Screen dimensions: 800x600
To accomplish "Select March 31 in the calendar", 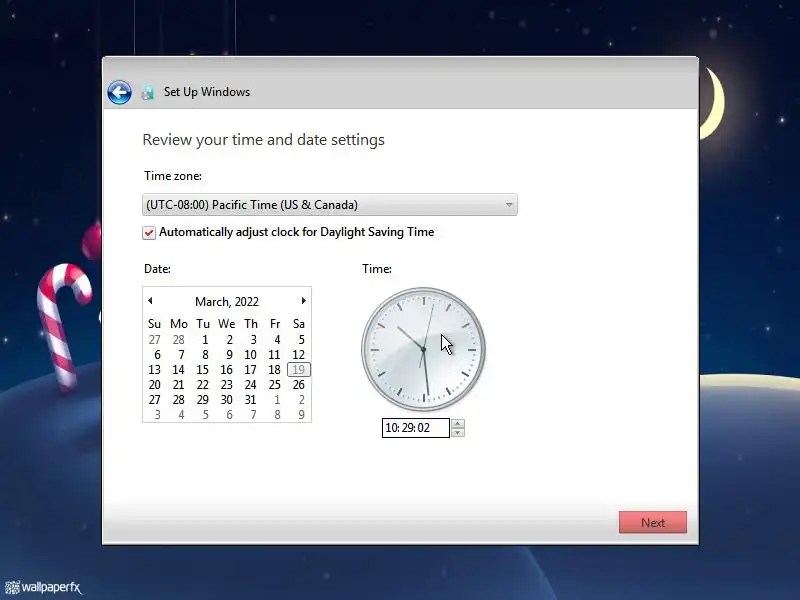I will pos(250,400).
